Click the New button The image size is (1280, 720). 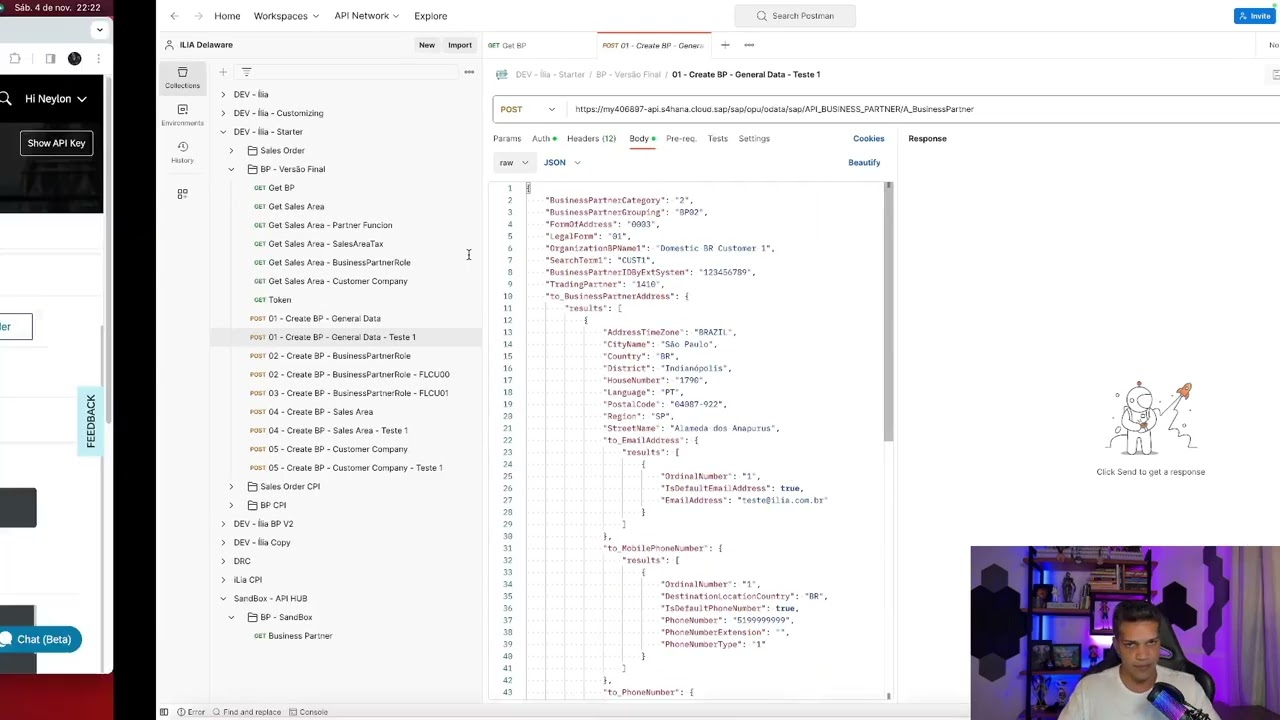coord(427,45)
